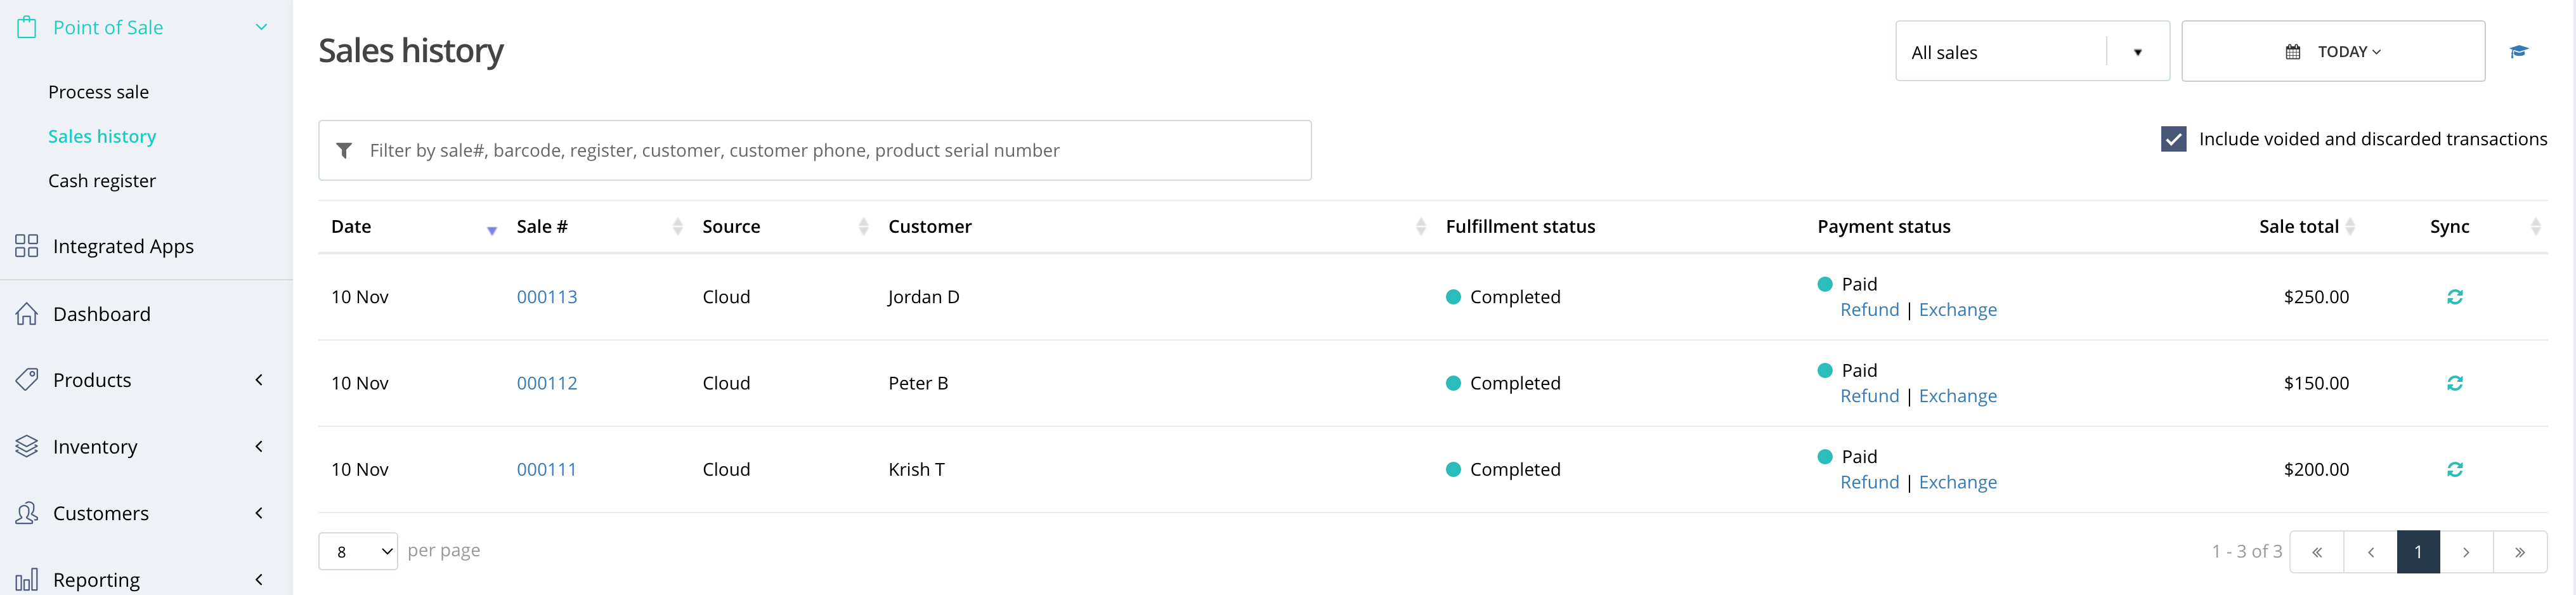Open the TODAY date range picker
Image resolution: width=2576 pixels, height=595 pixels.
tap(2333, 51)
